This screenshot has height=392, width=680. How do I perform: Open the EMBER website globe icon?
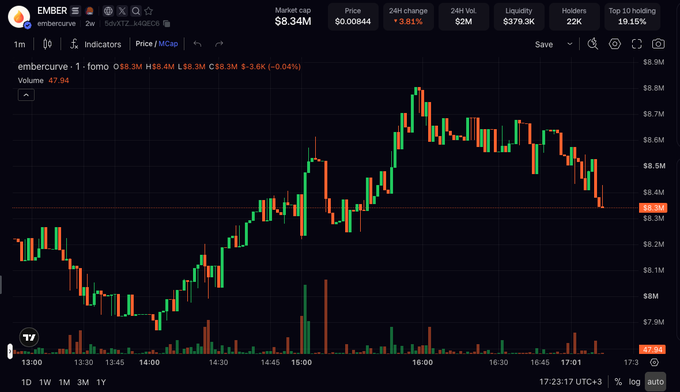(108, 11)
